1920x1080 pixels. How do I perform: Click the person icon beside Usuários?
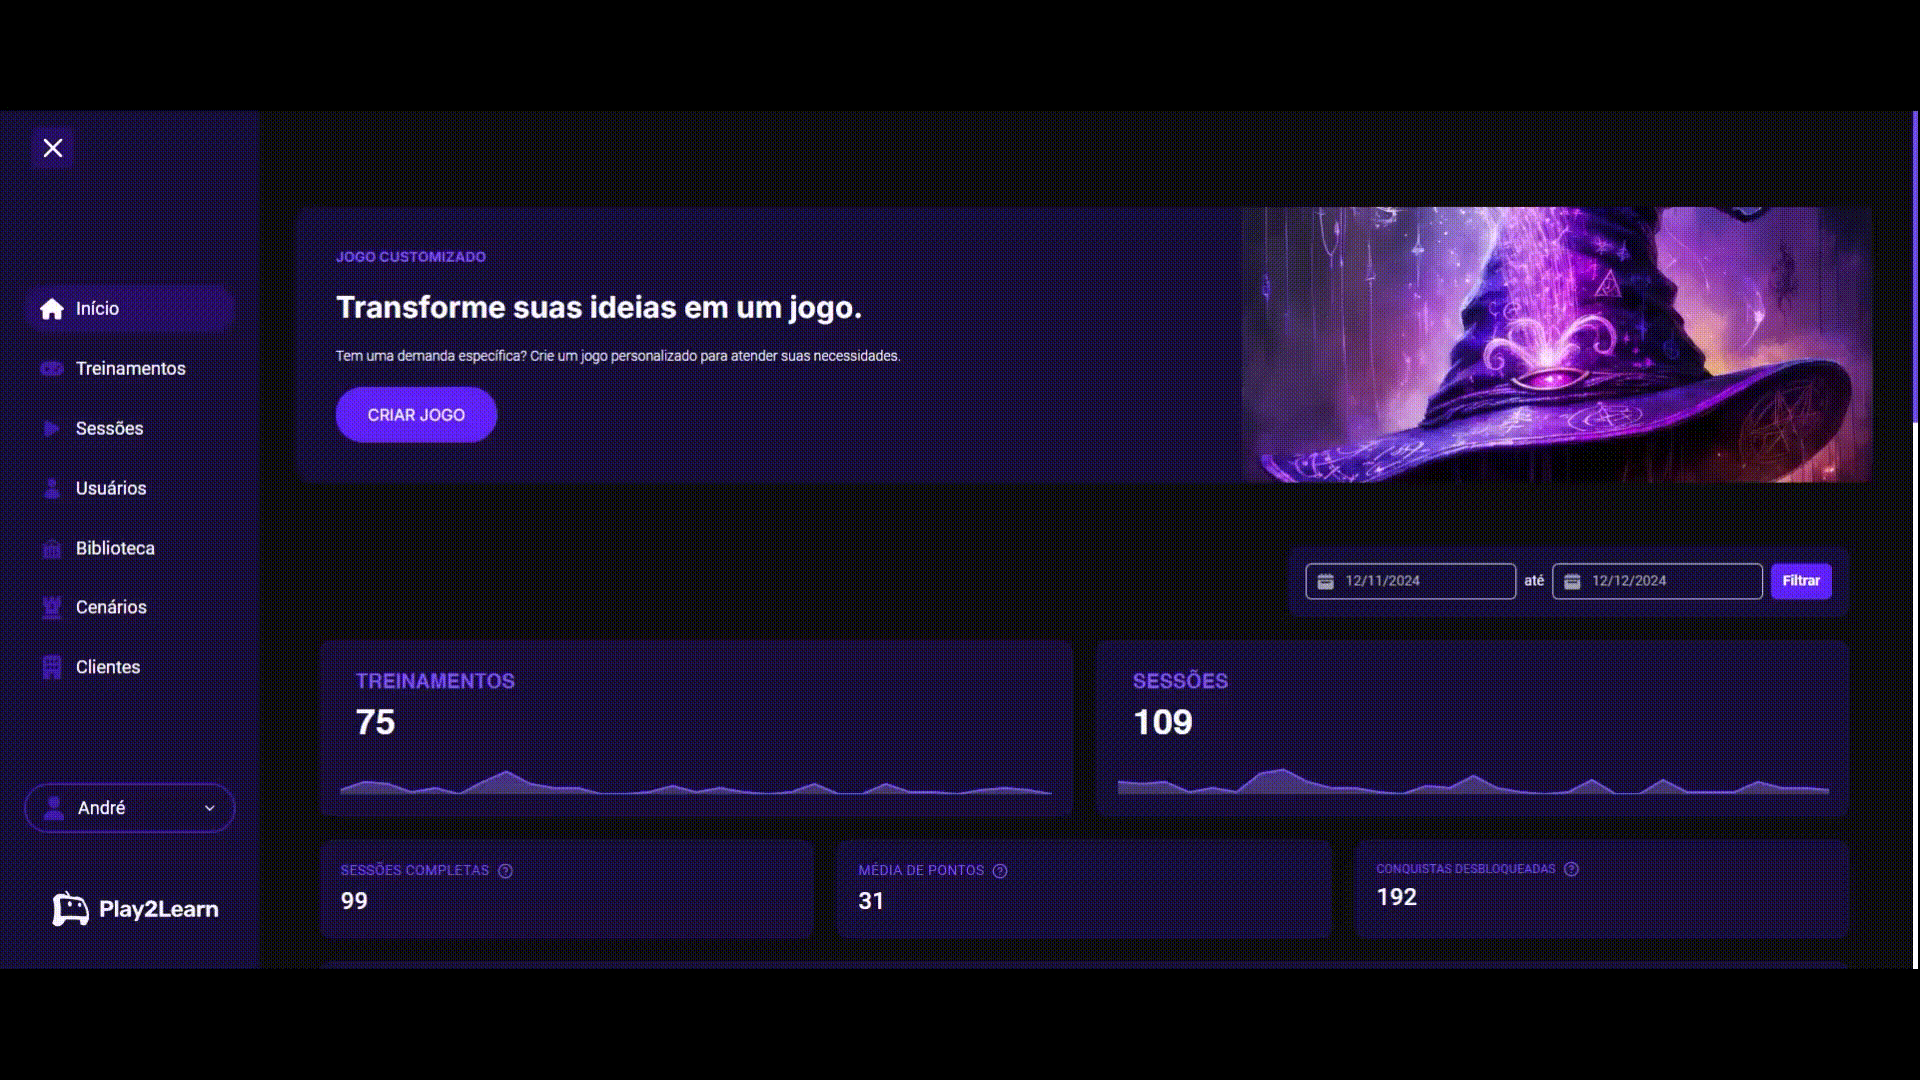coord(52,488)
